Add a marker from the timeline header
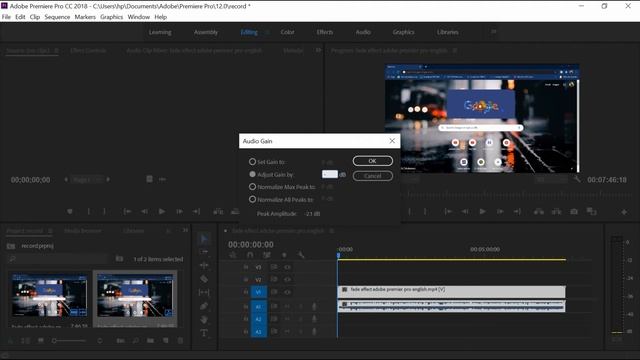The image size is (640, 360). pos(284,255)
